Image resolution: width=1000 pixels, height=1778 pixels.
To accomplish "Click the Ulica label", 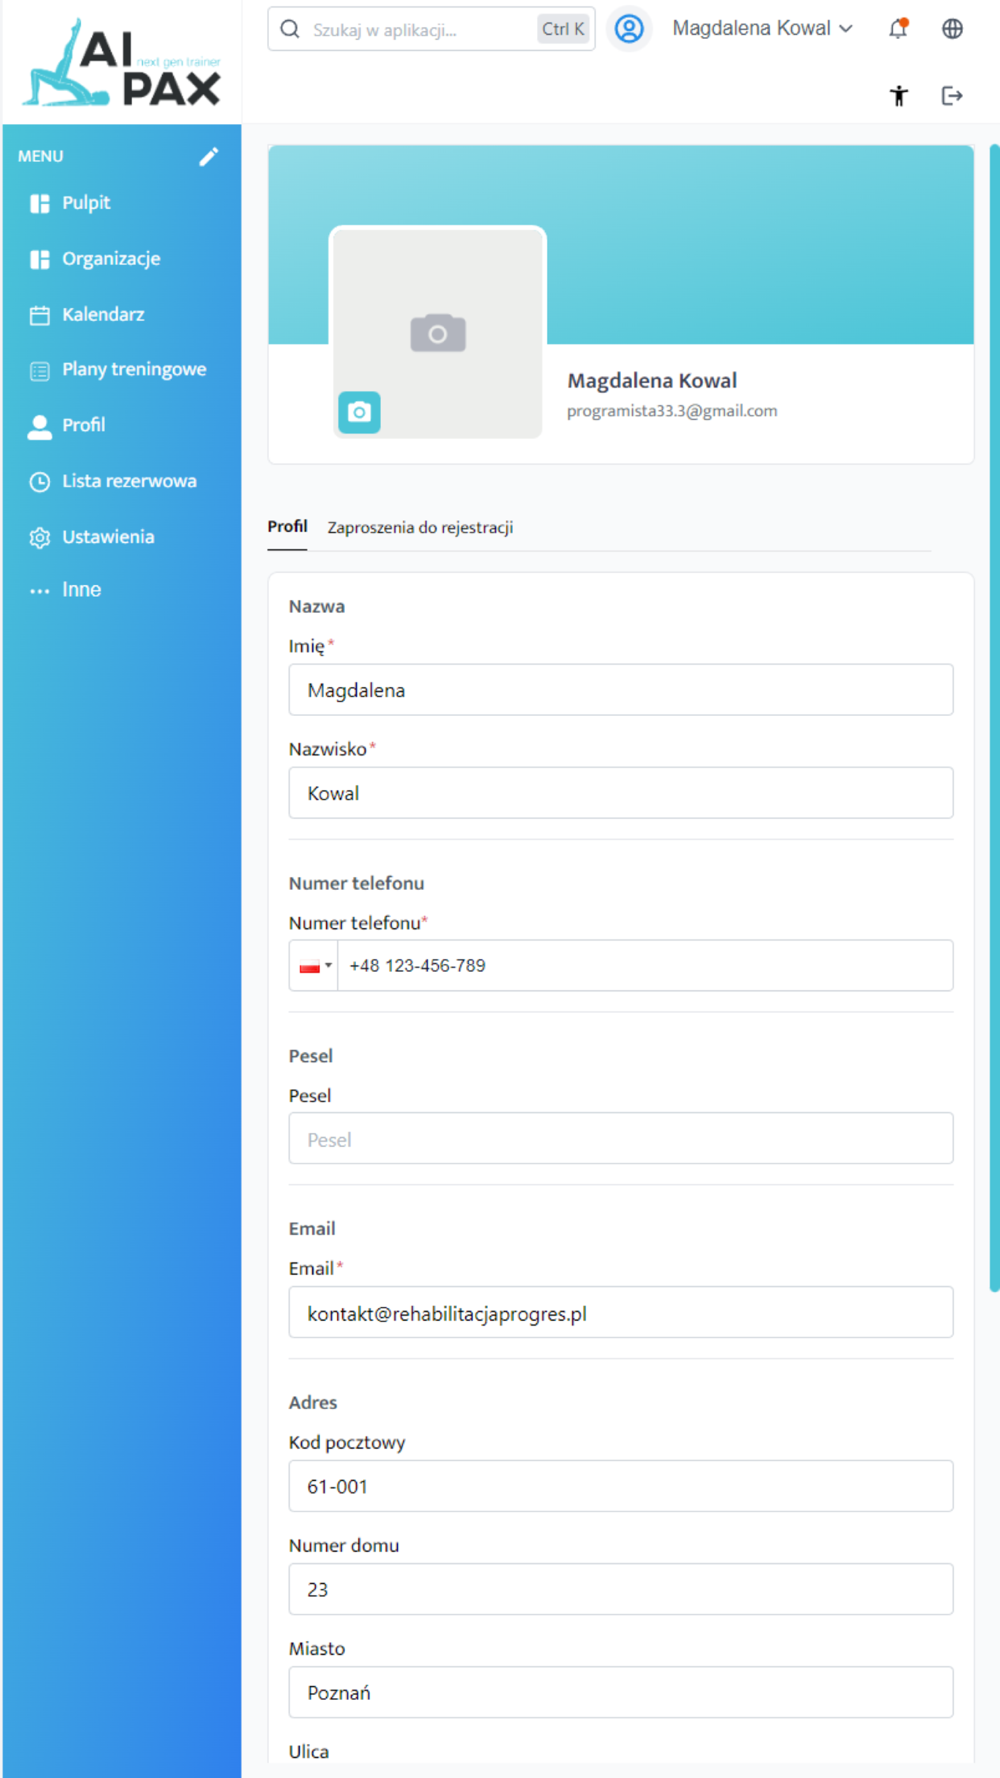I will (x=309, y=1751).
